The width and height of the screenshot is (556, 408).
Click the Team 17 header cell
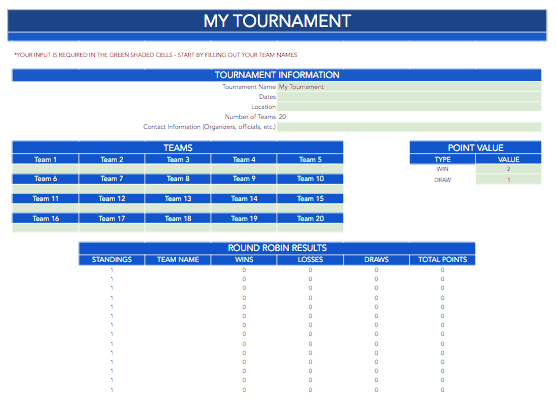[x=112, y=218]
